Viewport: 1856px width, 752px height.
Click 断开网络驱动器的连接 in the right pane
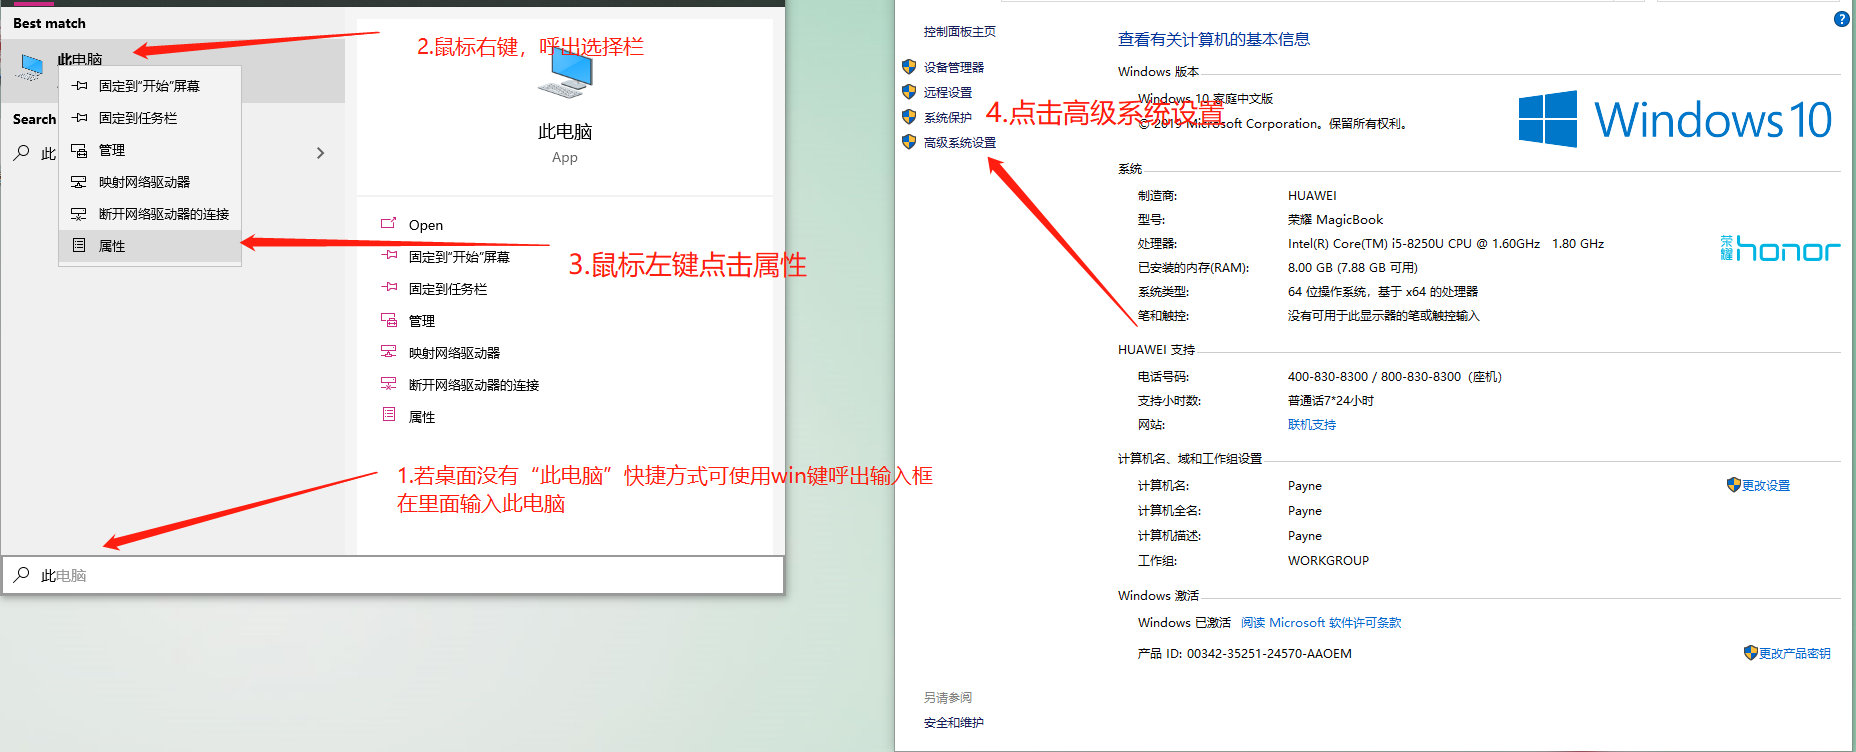tap(473, 385)
